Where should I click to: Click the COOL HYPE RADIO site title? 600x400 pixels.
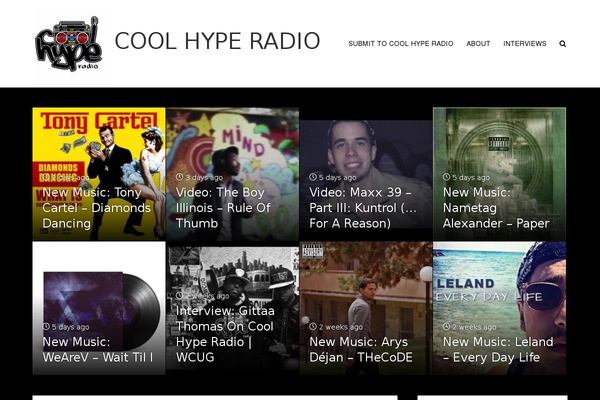coord(217,41)
